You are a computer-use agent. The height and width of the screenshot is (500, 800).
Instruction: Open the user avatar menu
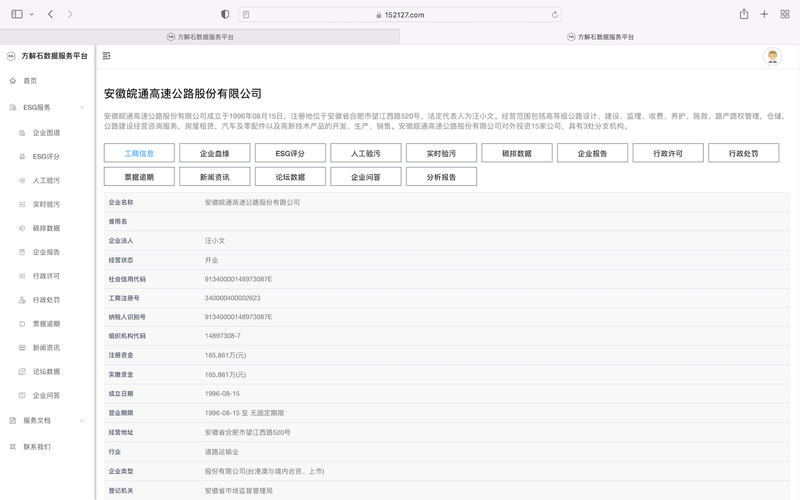point(772,56)
